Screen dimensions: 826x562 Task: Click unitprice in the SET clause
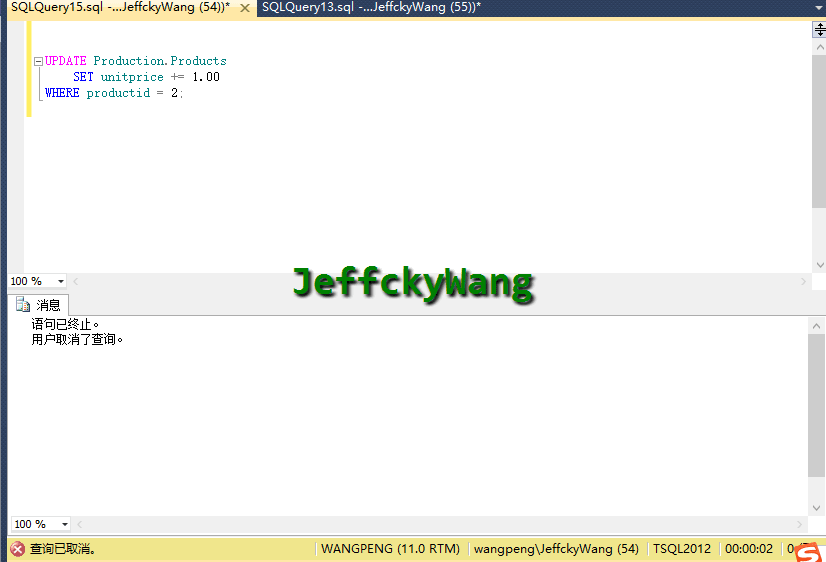click(x=132, y=77)
